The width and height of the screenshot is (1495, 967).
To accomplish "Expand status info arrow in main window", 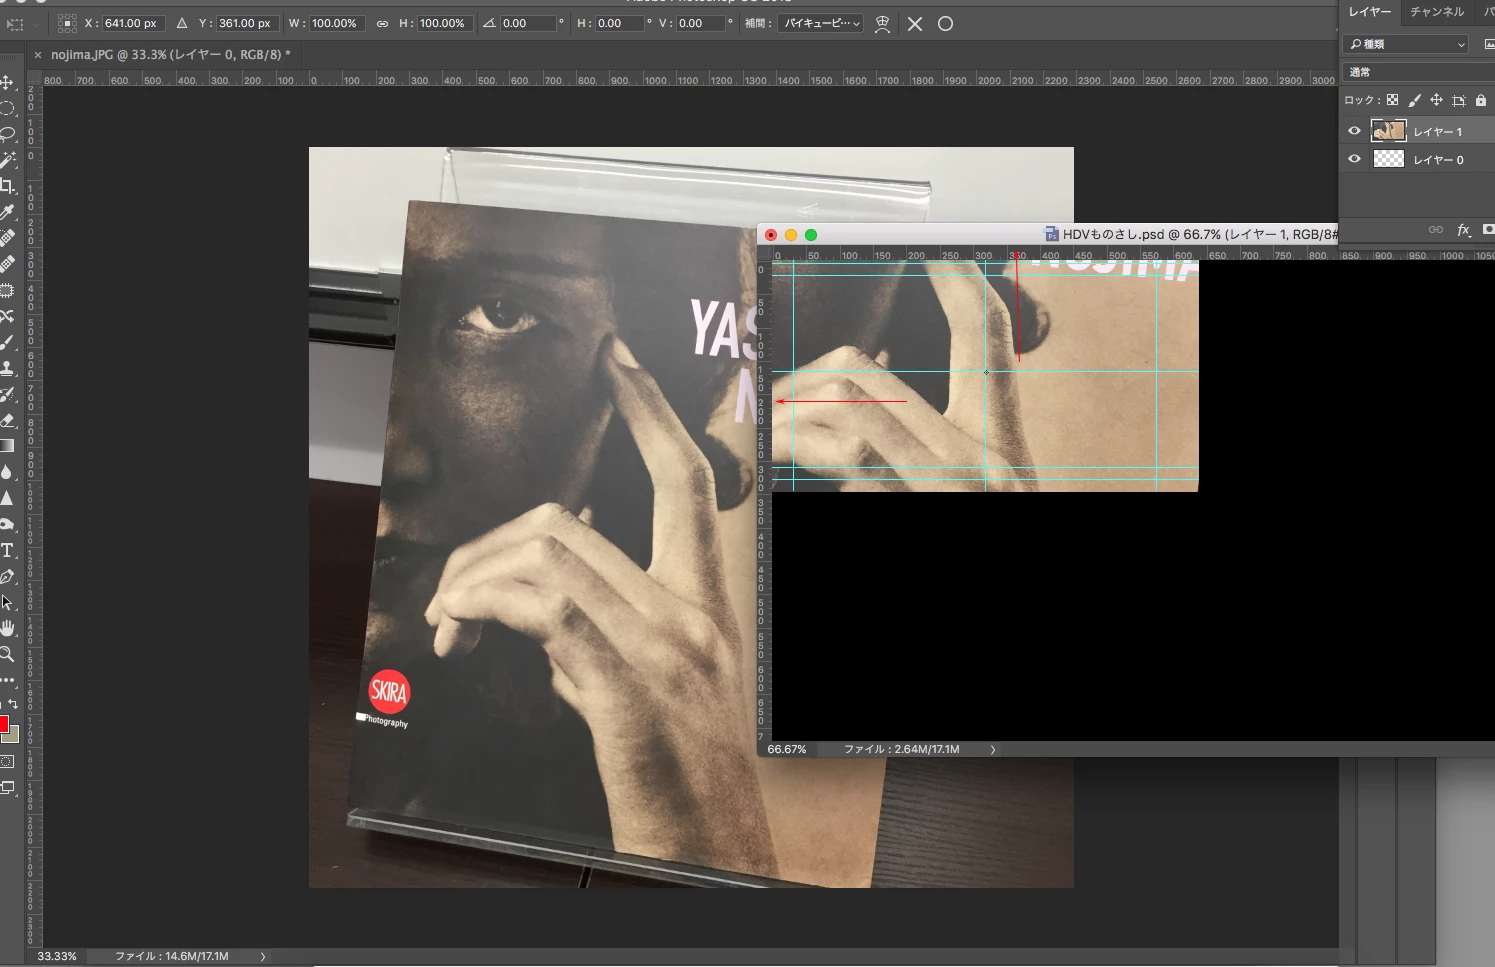I will [x=263, y=957].
